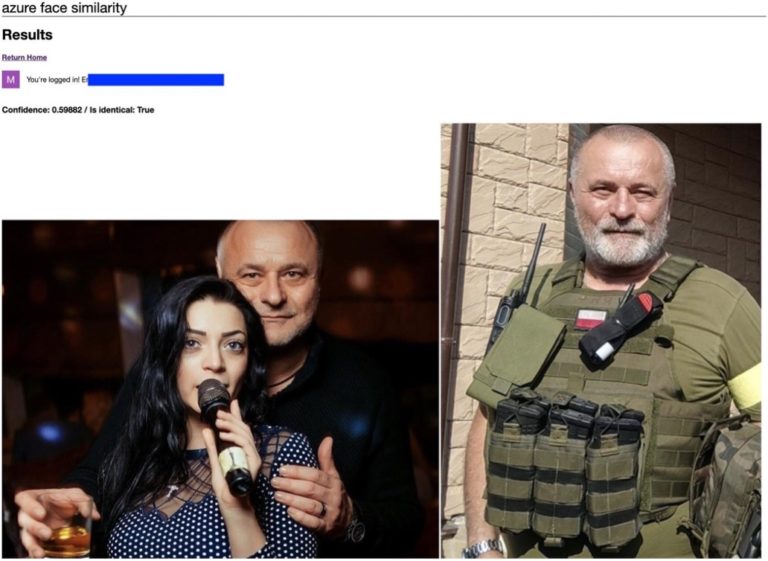Viewport: 768px width, 561px height.
Task: Open the right photo with tactical vest
Action: click(601, 341)
